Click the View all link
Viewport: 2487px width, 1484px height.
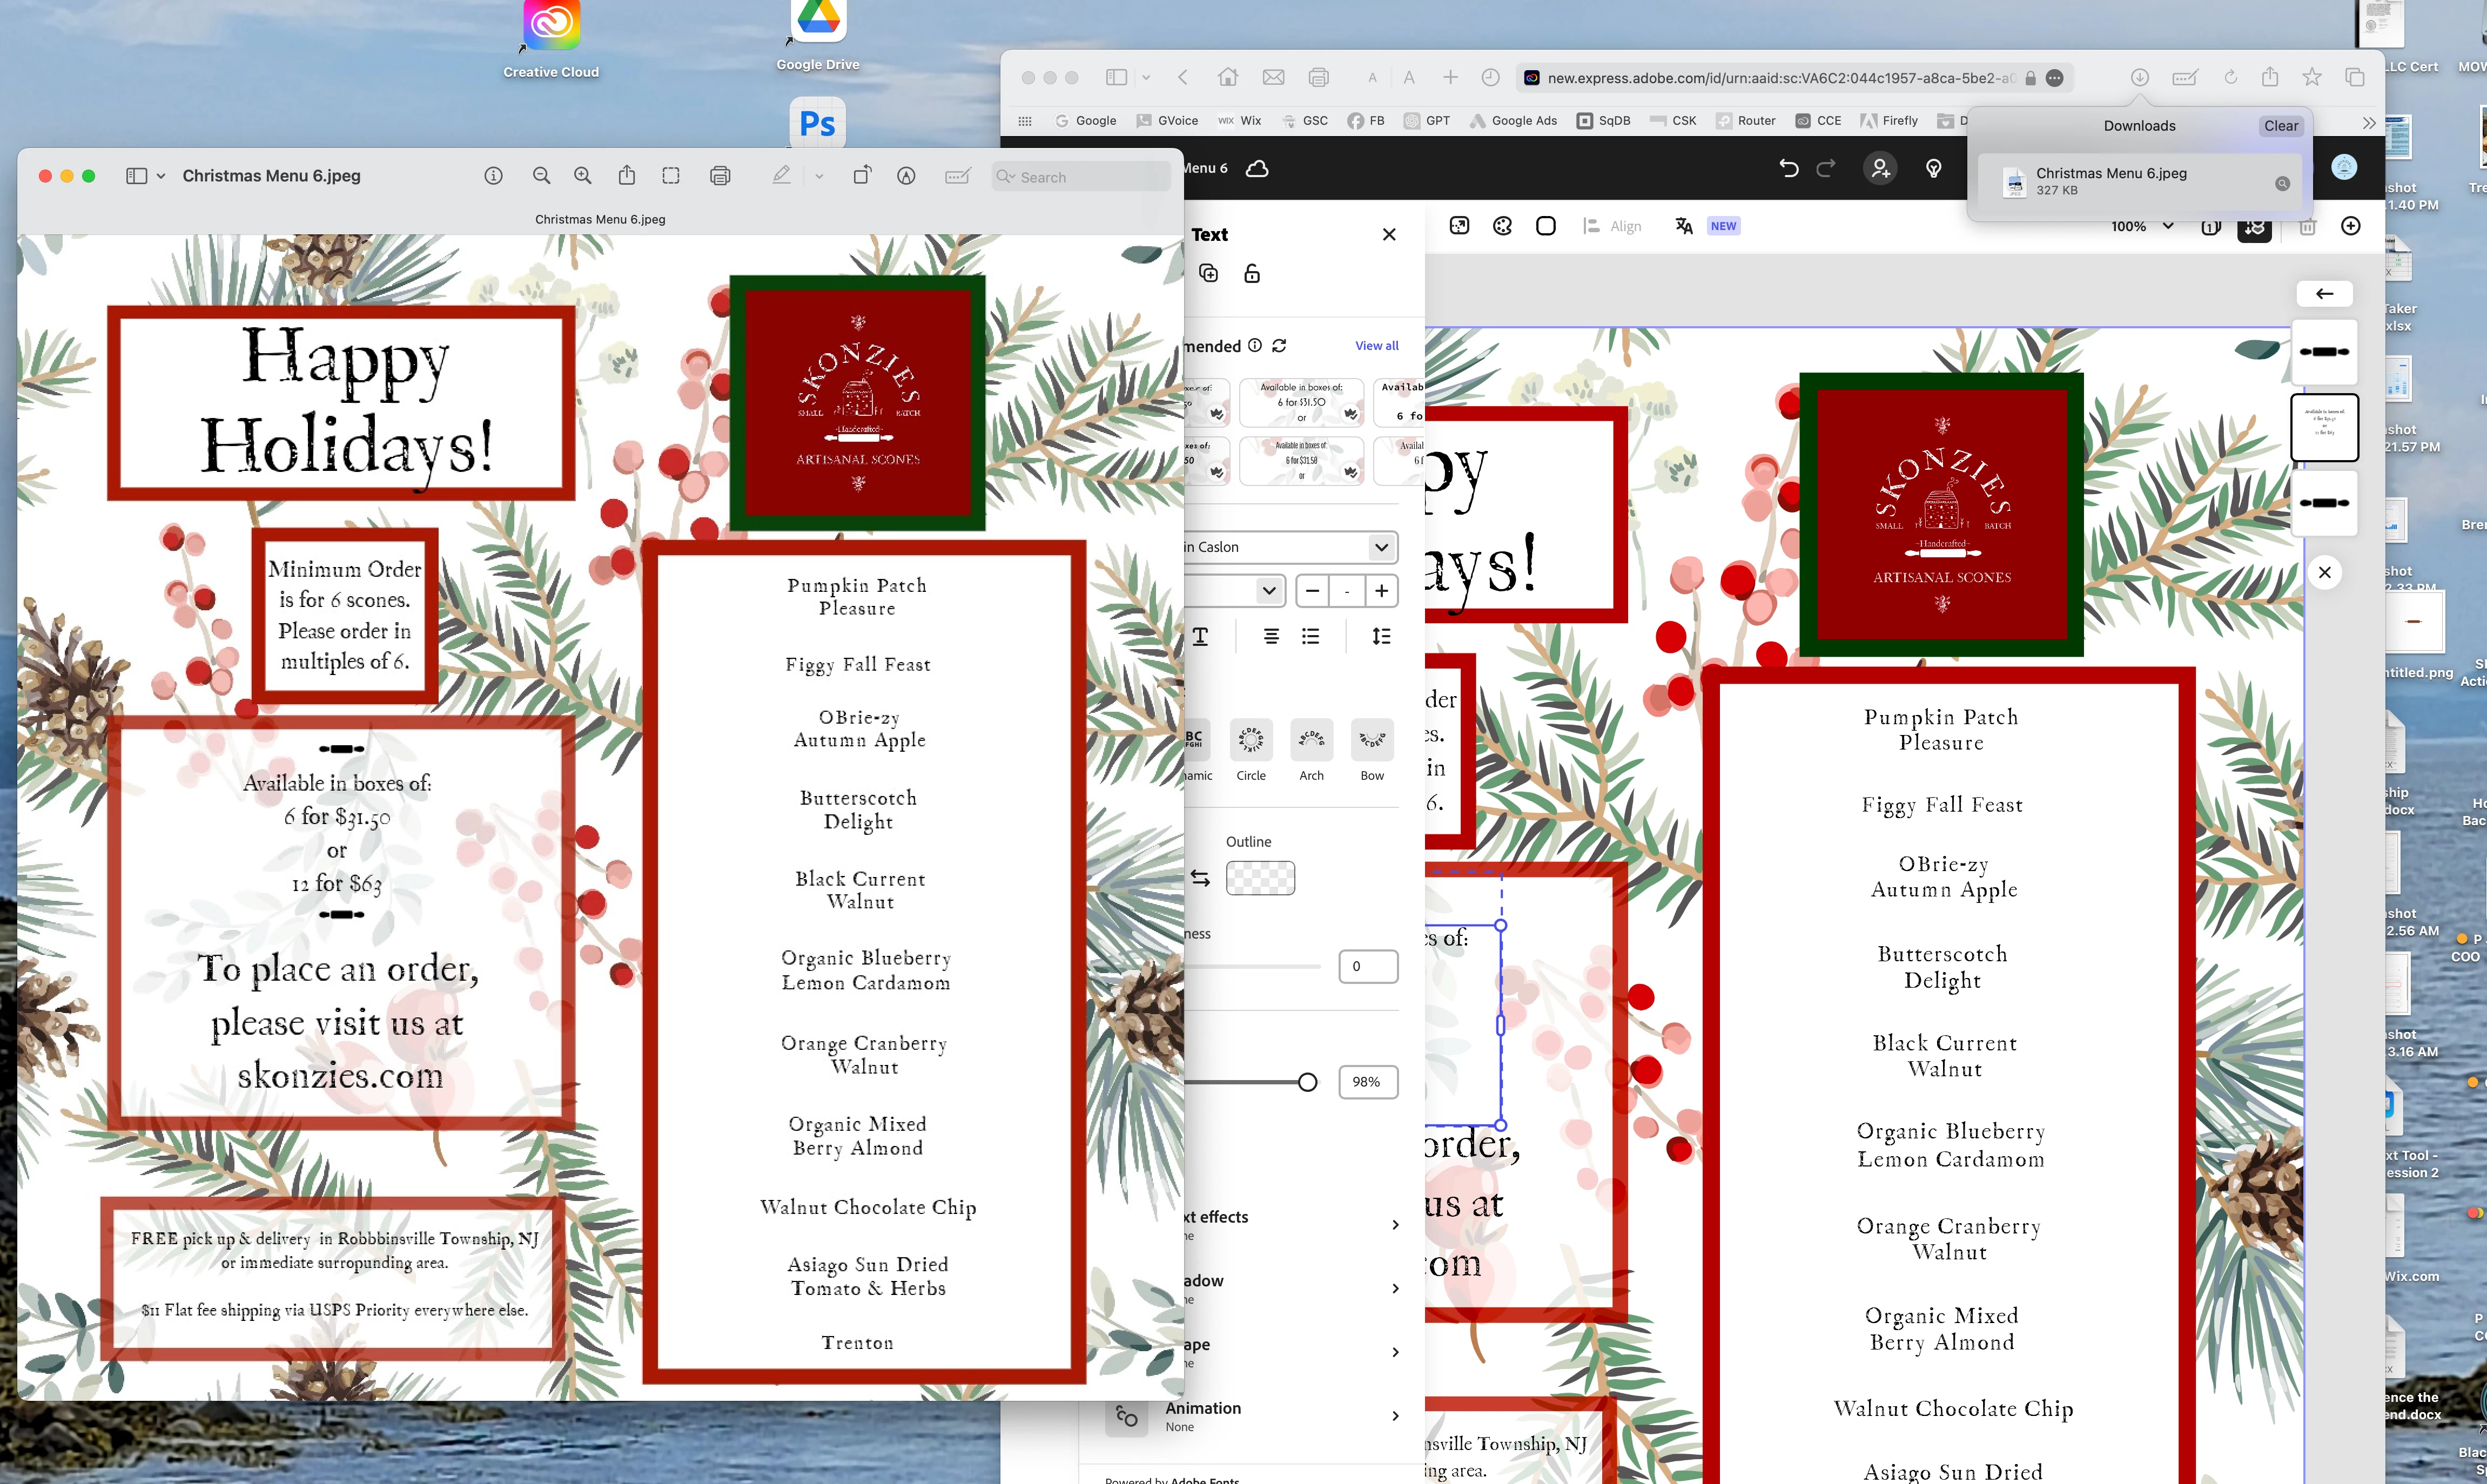tap(1376, 346)
